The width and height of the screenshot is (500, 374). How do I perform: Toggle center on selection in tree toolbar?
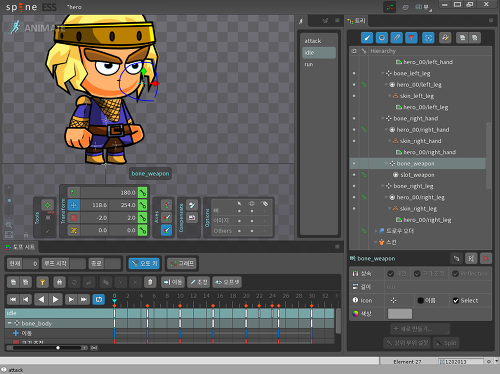point(428,38)
